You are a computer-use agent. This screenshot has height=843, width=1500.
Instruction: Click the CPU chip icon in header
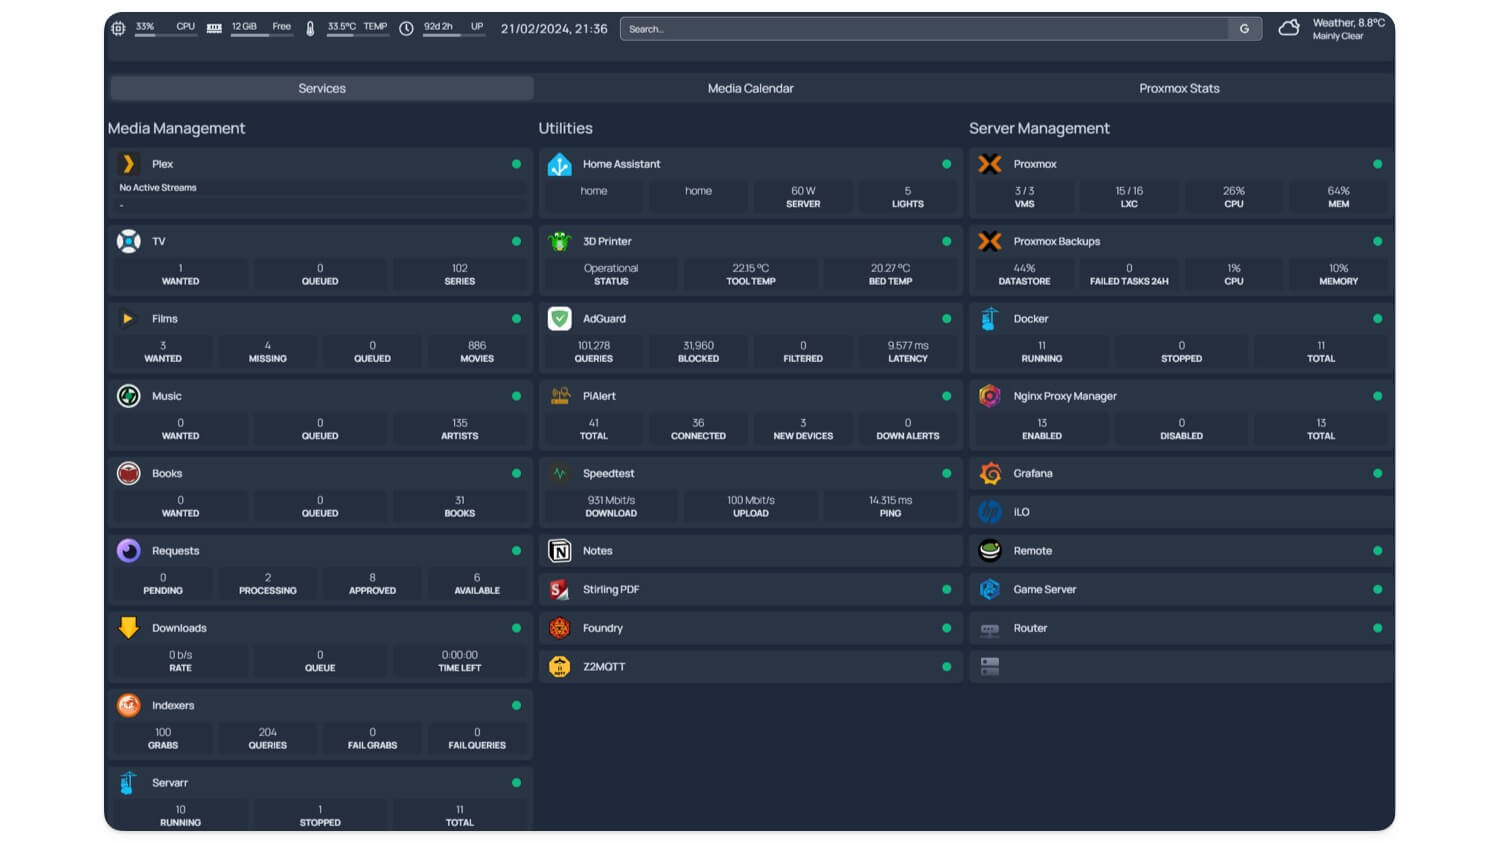point(118,28)
